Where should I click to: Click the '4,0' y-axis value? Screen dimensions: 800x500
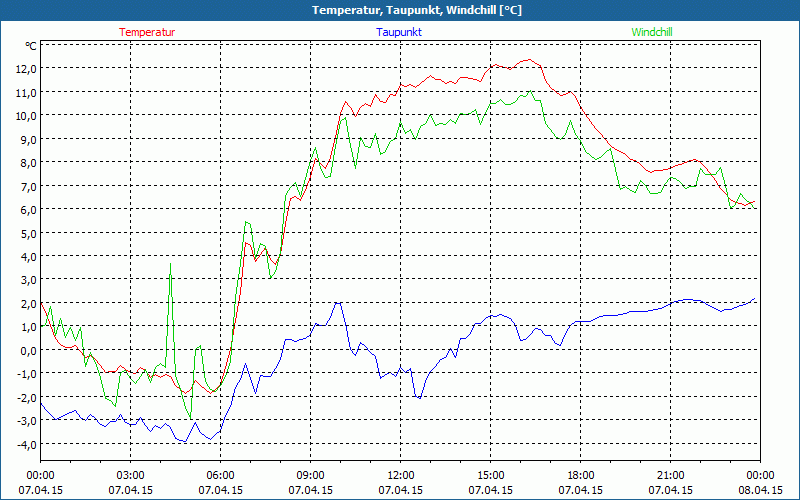point(28,257)
